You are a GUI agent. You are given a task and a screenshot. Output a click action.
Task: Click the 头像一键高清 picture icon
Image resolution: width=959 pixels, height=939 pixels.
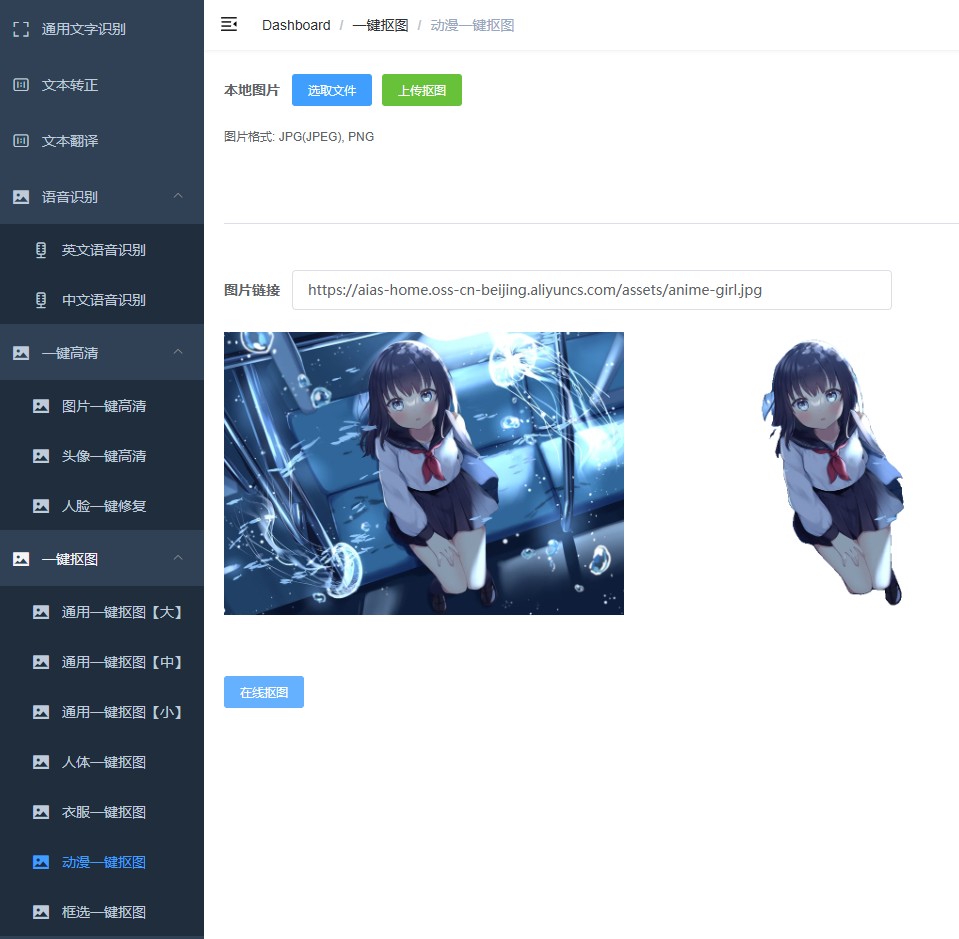(41, 456)
